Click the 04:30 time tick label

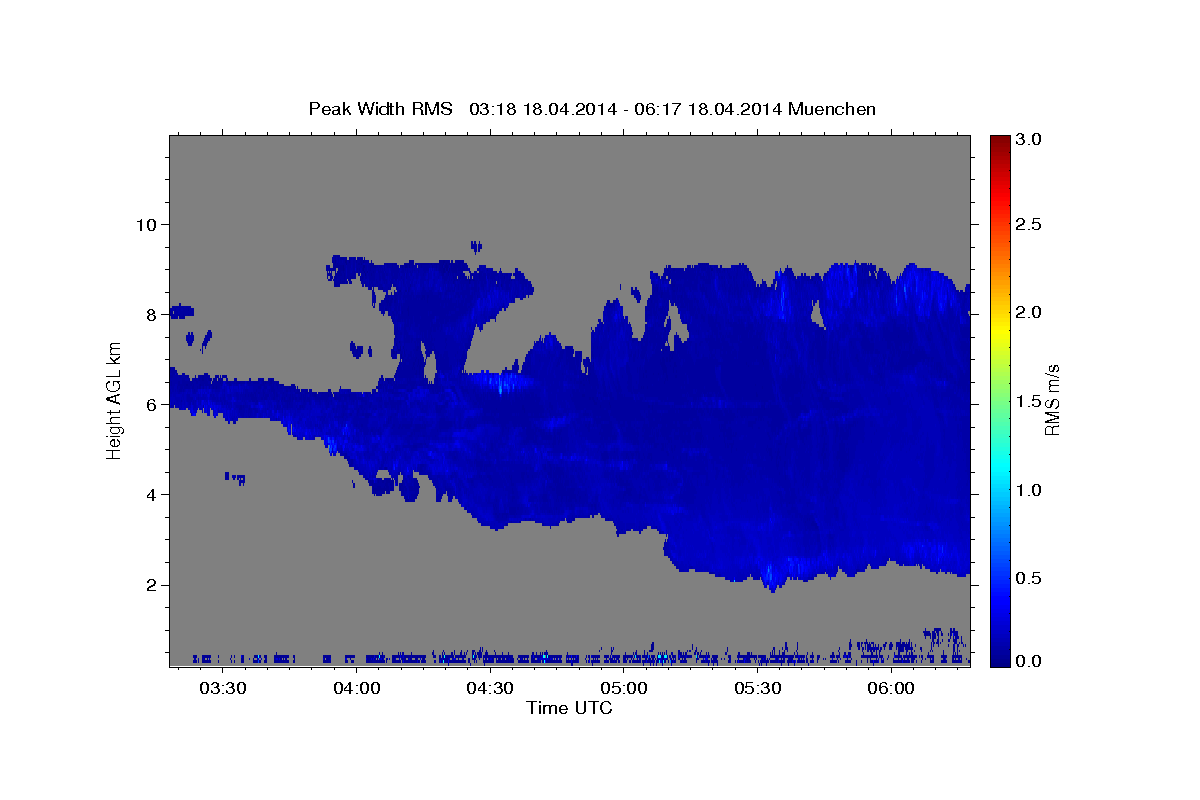(x=490, y=689)
